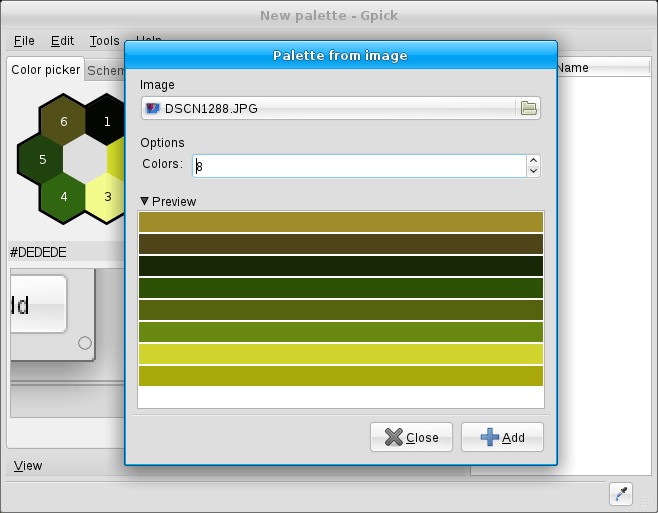Select hexagon swatch number 6
658x513 pixels.
click(x=63, y=120)
